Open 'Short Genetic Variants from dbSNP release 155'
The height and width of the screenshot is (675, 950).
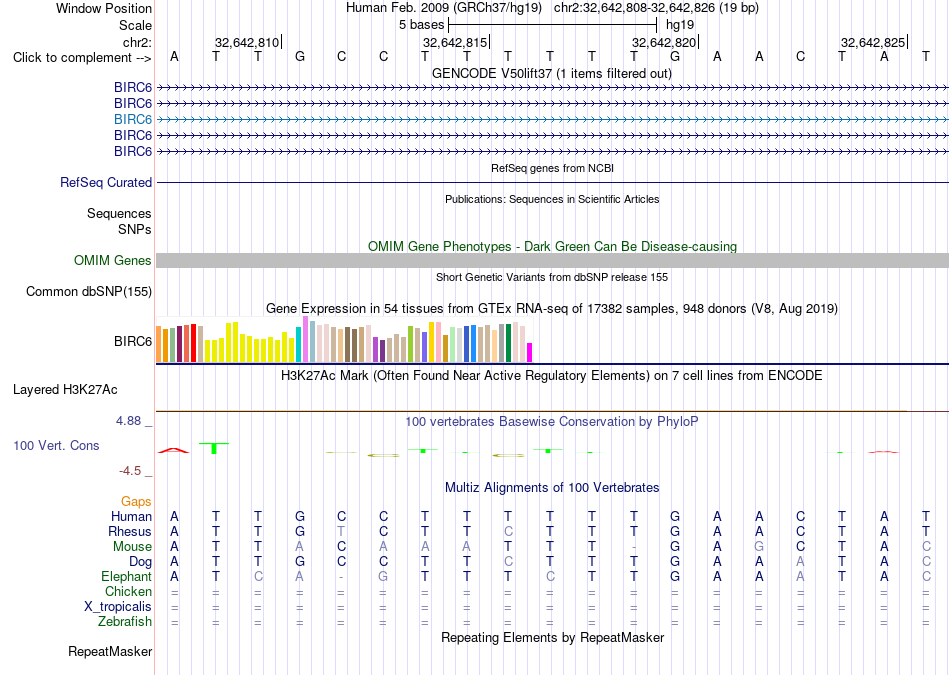pyautogui.click(x=552, y=277)
